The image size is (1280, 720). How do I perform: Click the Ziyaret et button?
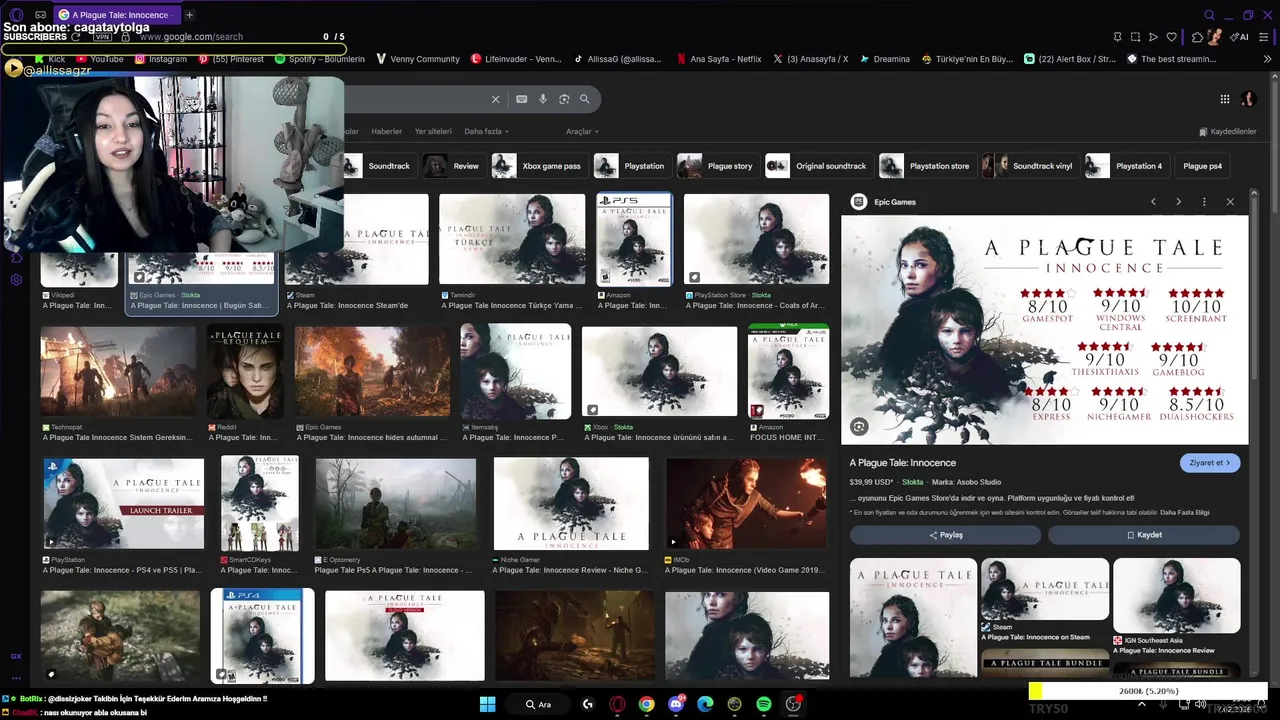coord(1210,463)
